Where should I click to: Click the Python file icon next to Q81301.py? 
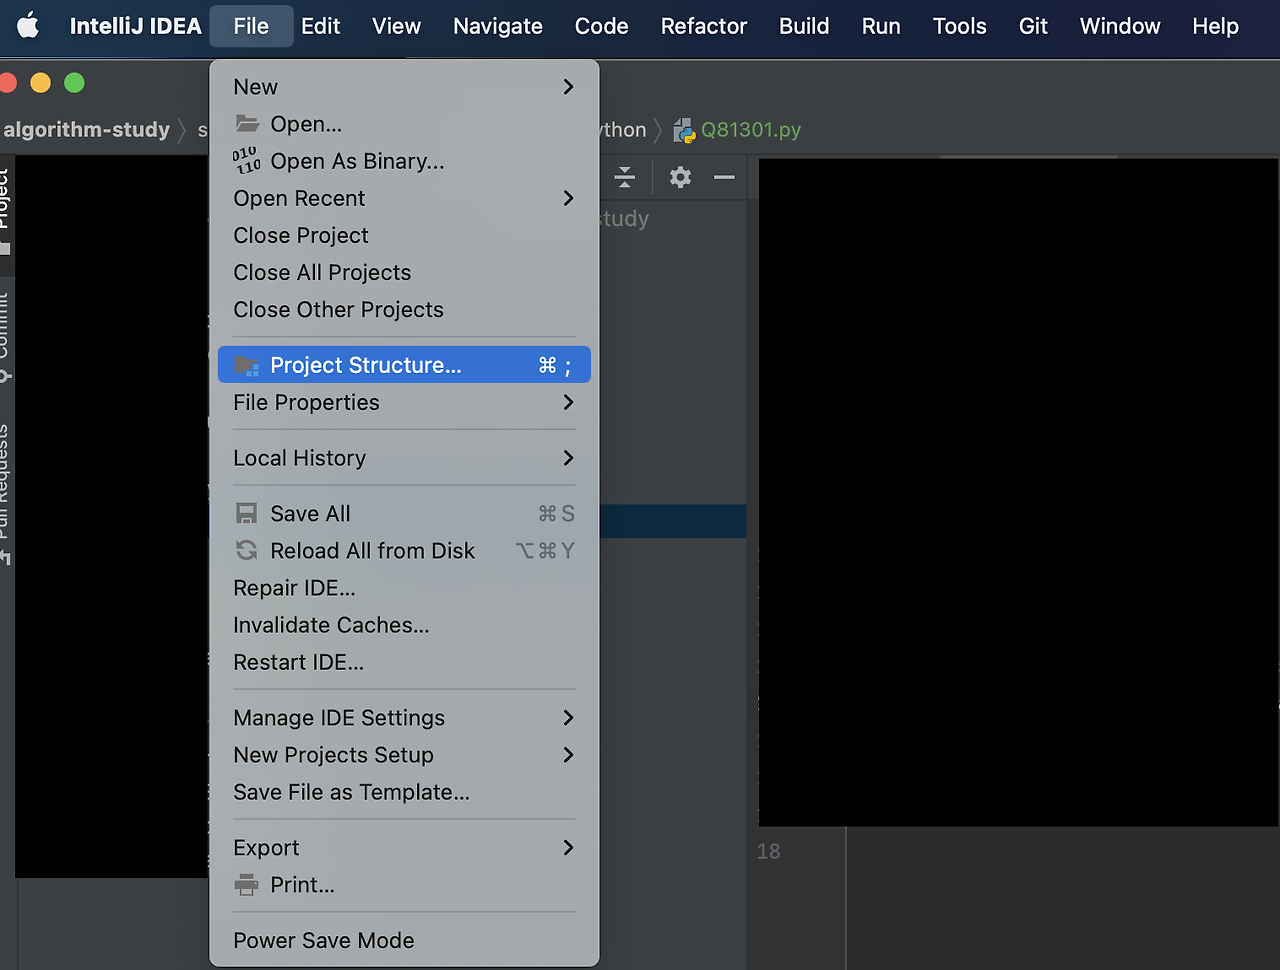point(684,130)
